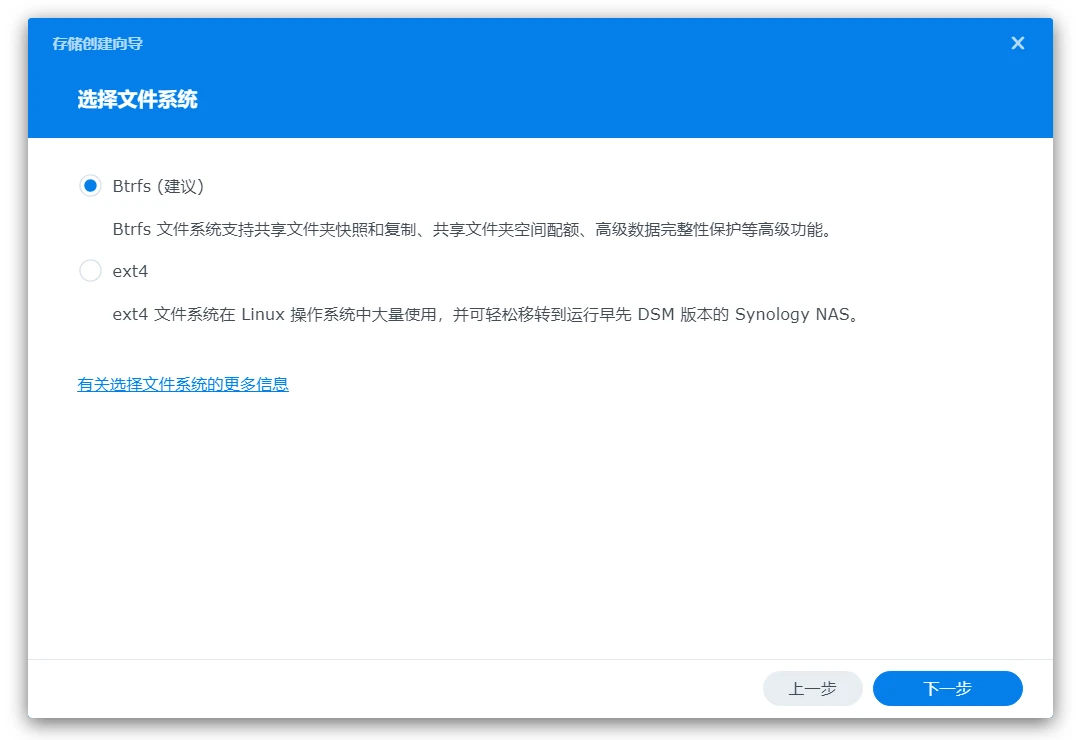1076x740 pixels.
Task: Click the "Btrfs (建议)" option label
Action: tap(158, 186)
